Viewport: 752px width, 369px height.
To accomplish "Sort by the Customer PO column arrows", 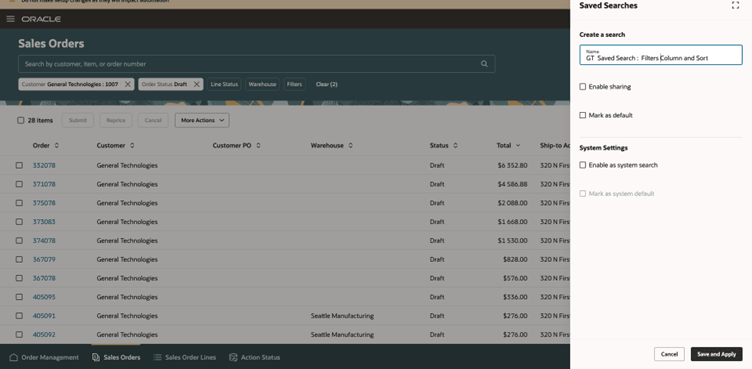I will pos(258,145).
